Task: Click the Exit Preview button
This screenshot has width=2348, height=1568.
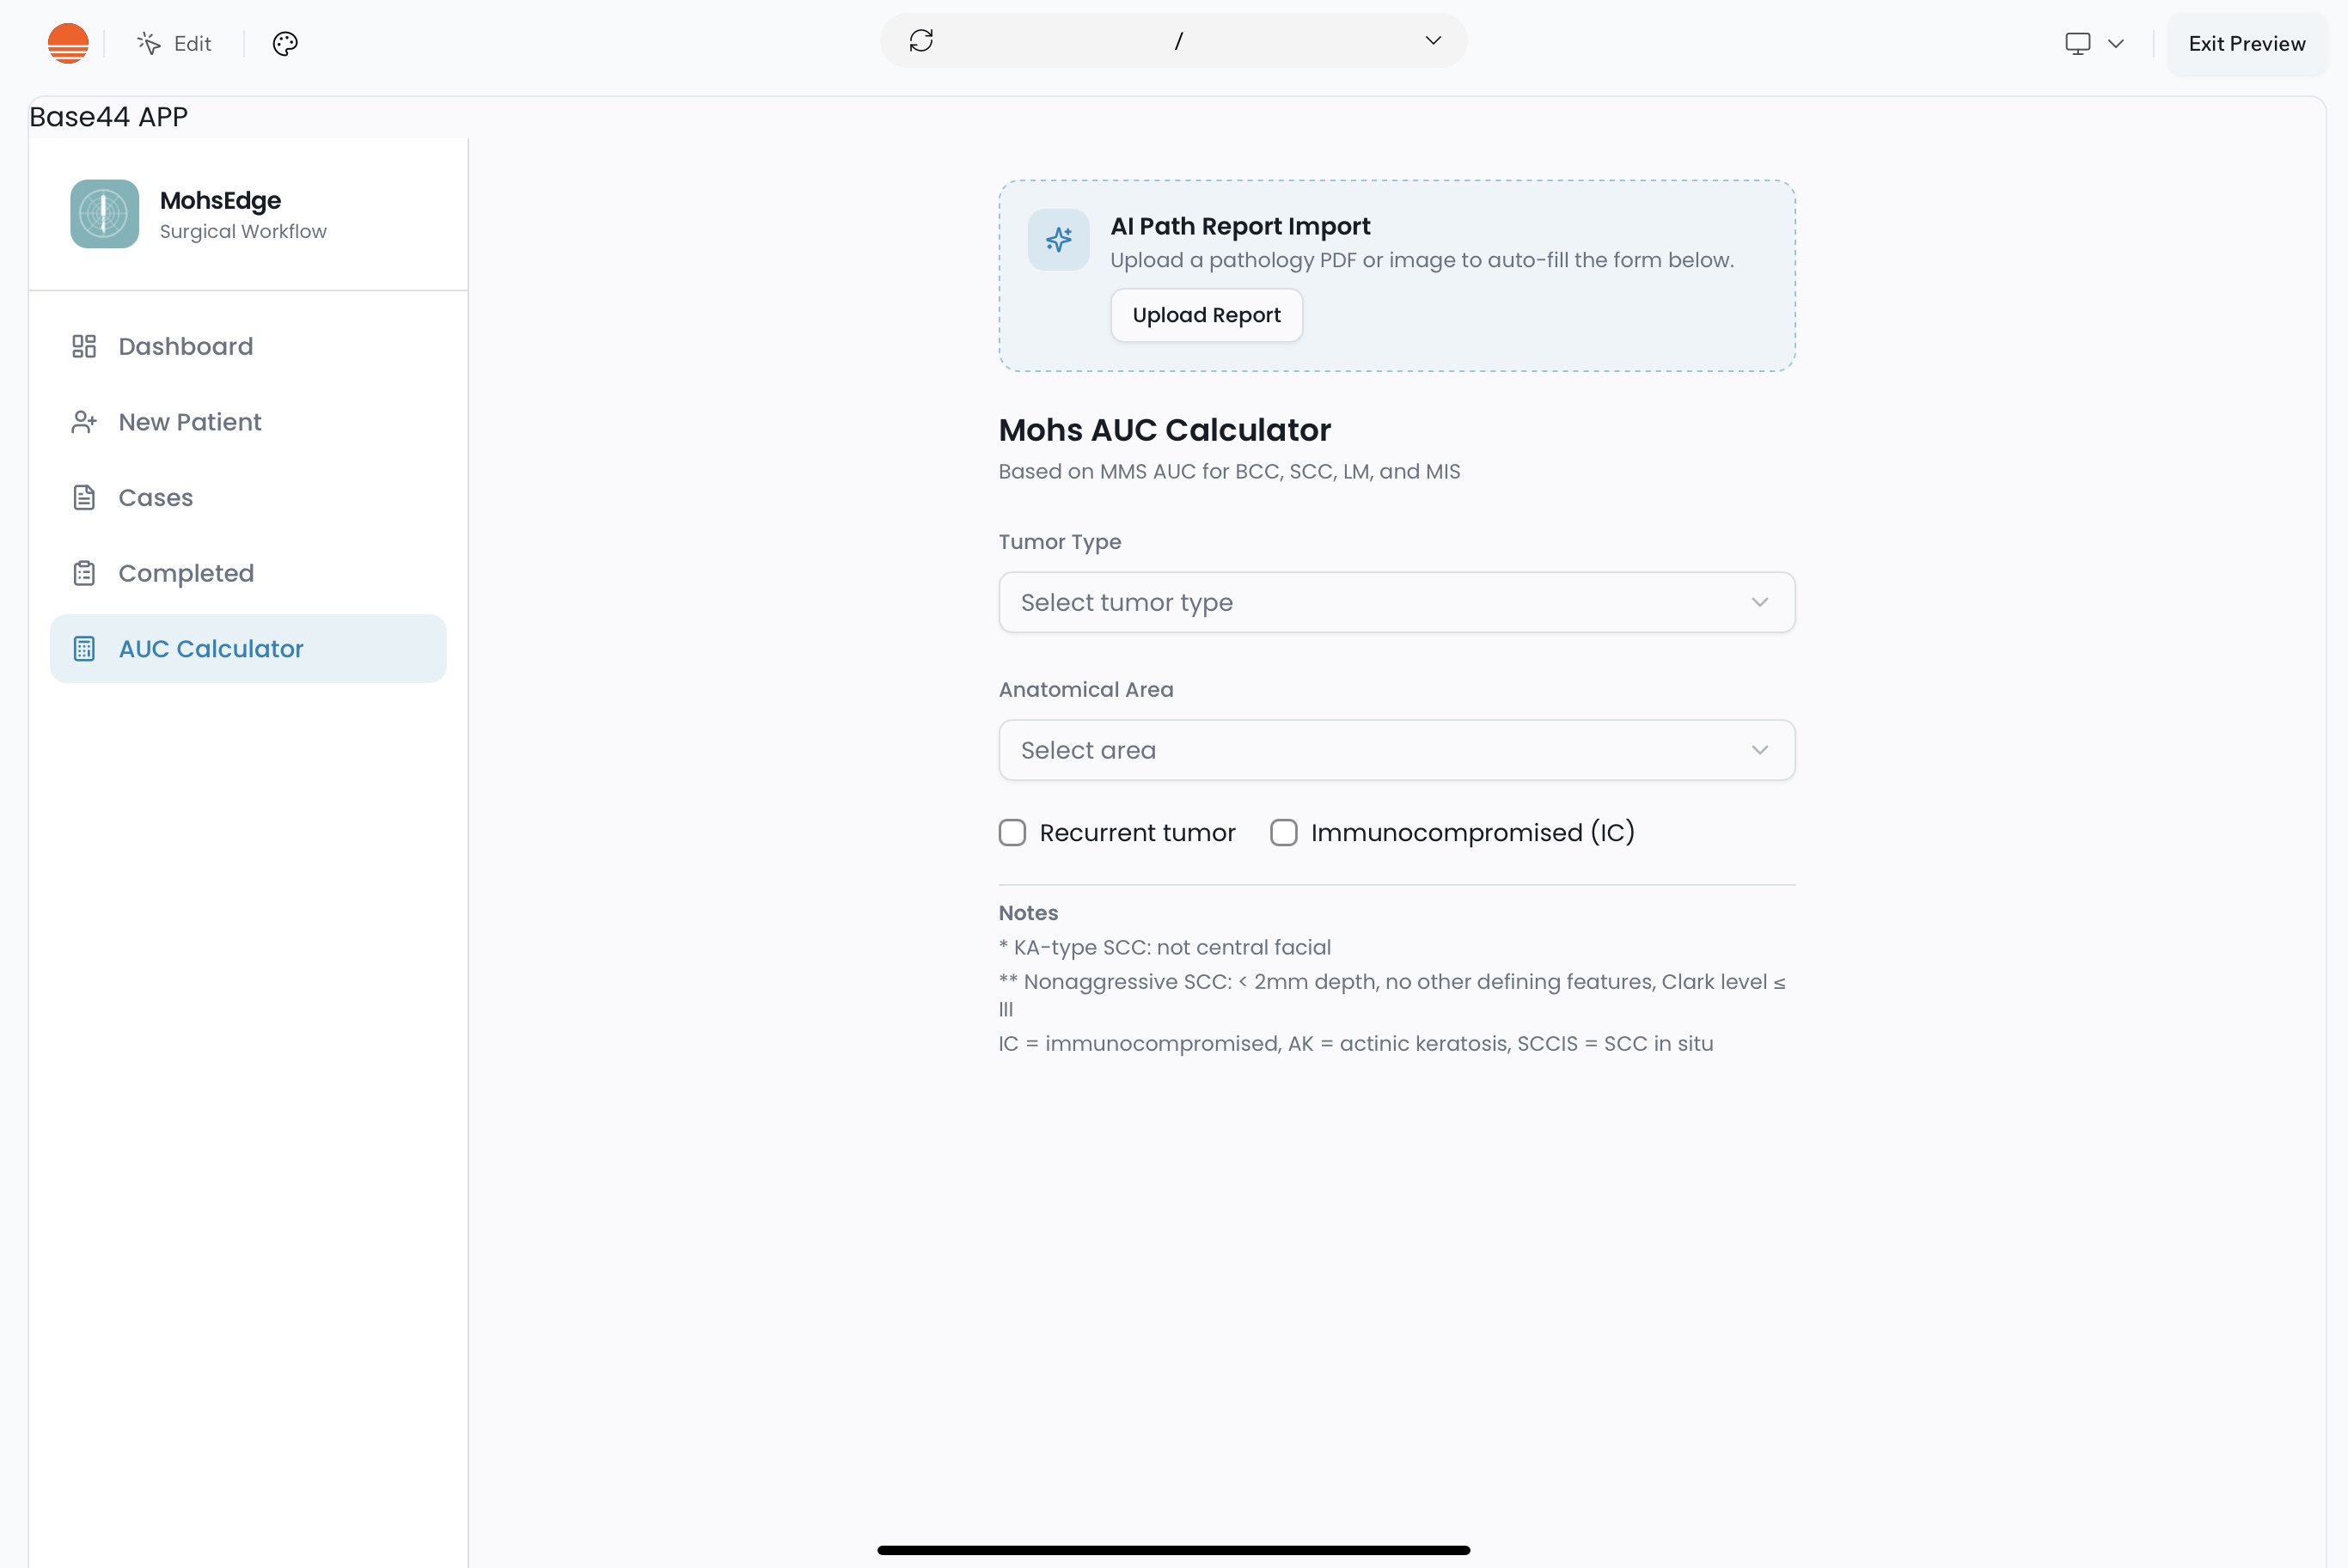Action: [2246, 43]
